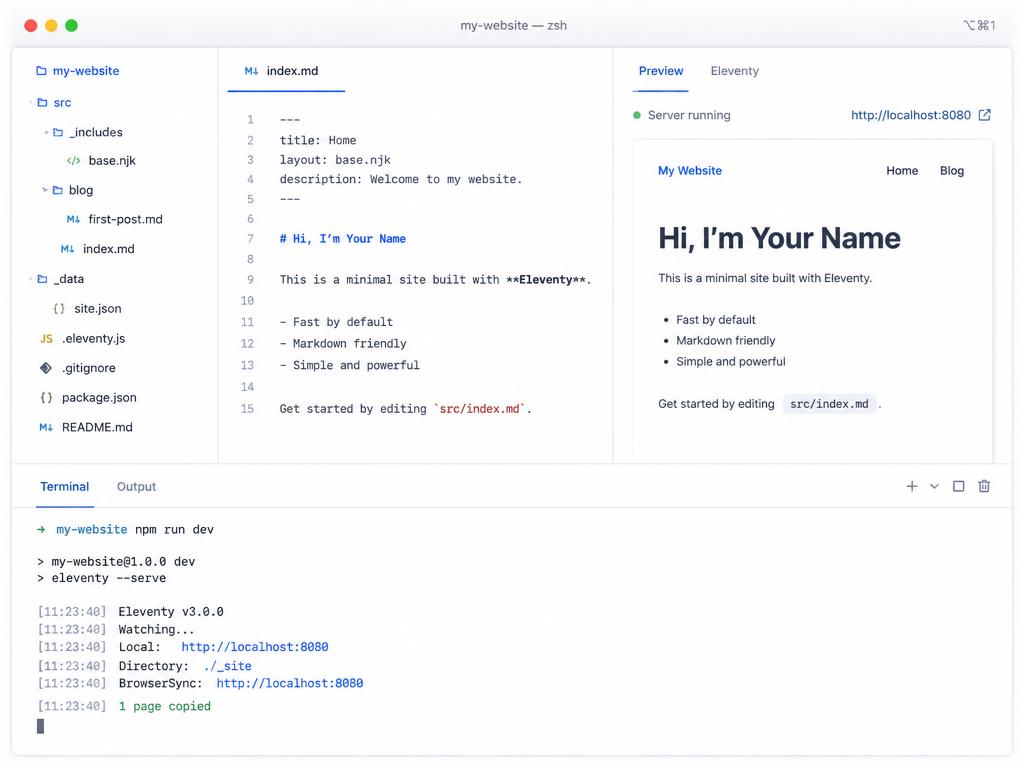Screen dimensions: 1024x768
Task: Collapse the _includes folder arrow
Action: (46, 133)
